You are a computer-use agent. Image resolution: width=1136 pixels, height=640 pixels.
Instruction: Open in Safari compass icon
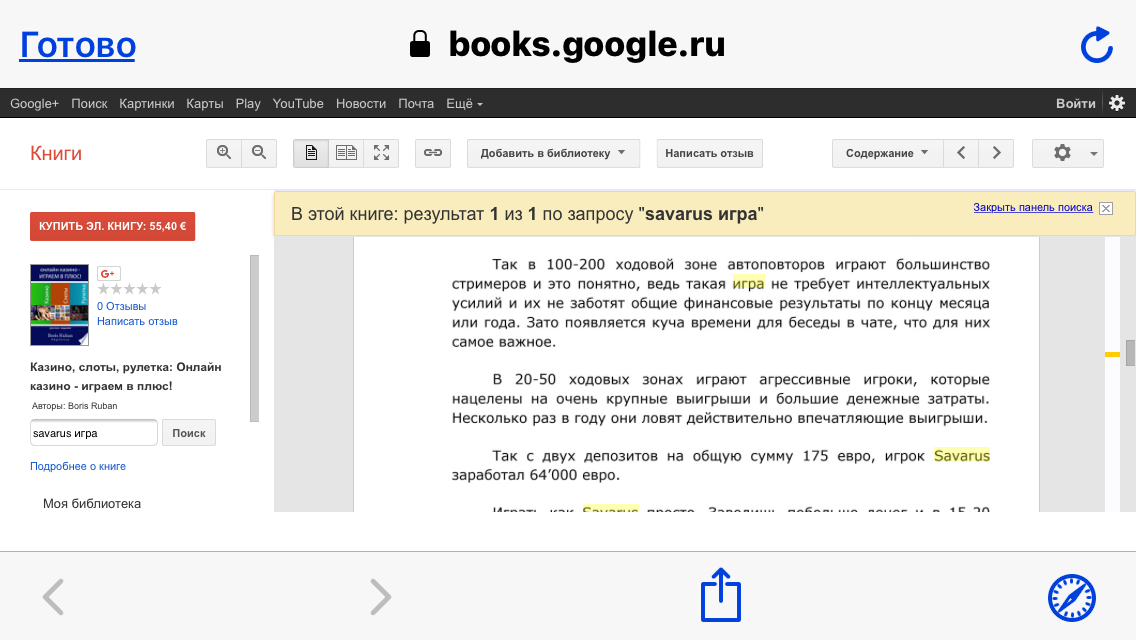point(1072,598)
